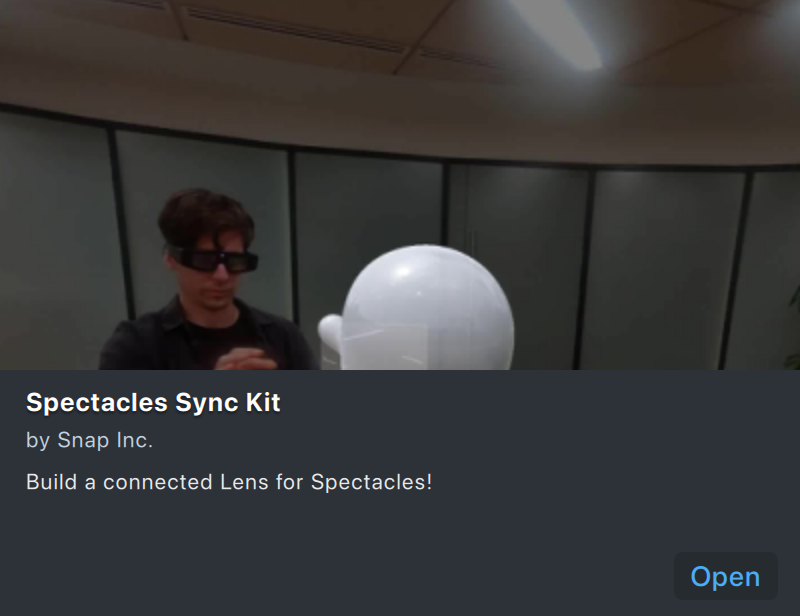Screen dimensions: 800x616
Task: Click the word Sync in the card title
Action: coord(207,403)
